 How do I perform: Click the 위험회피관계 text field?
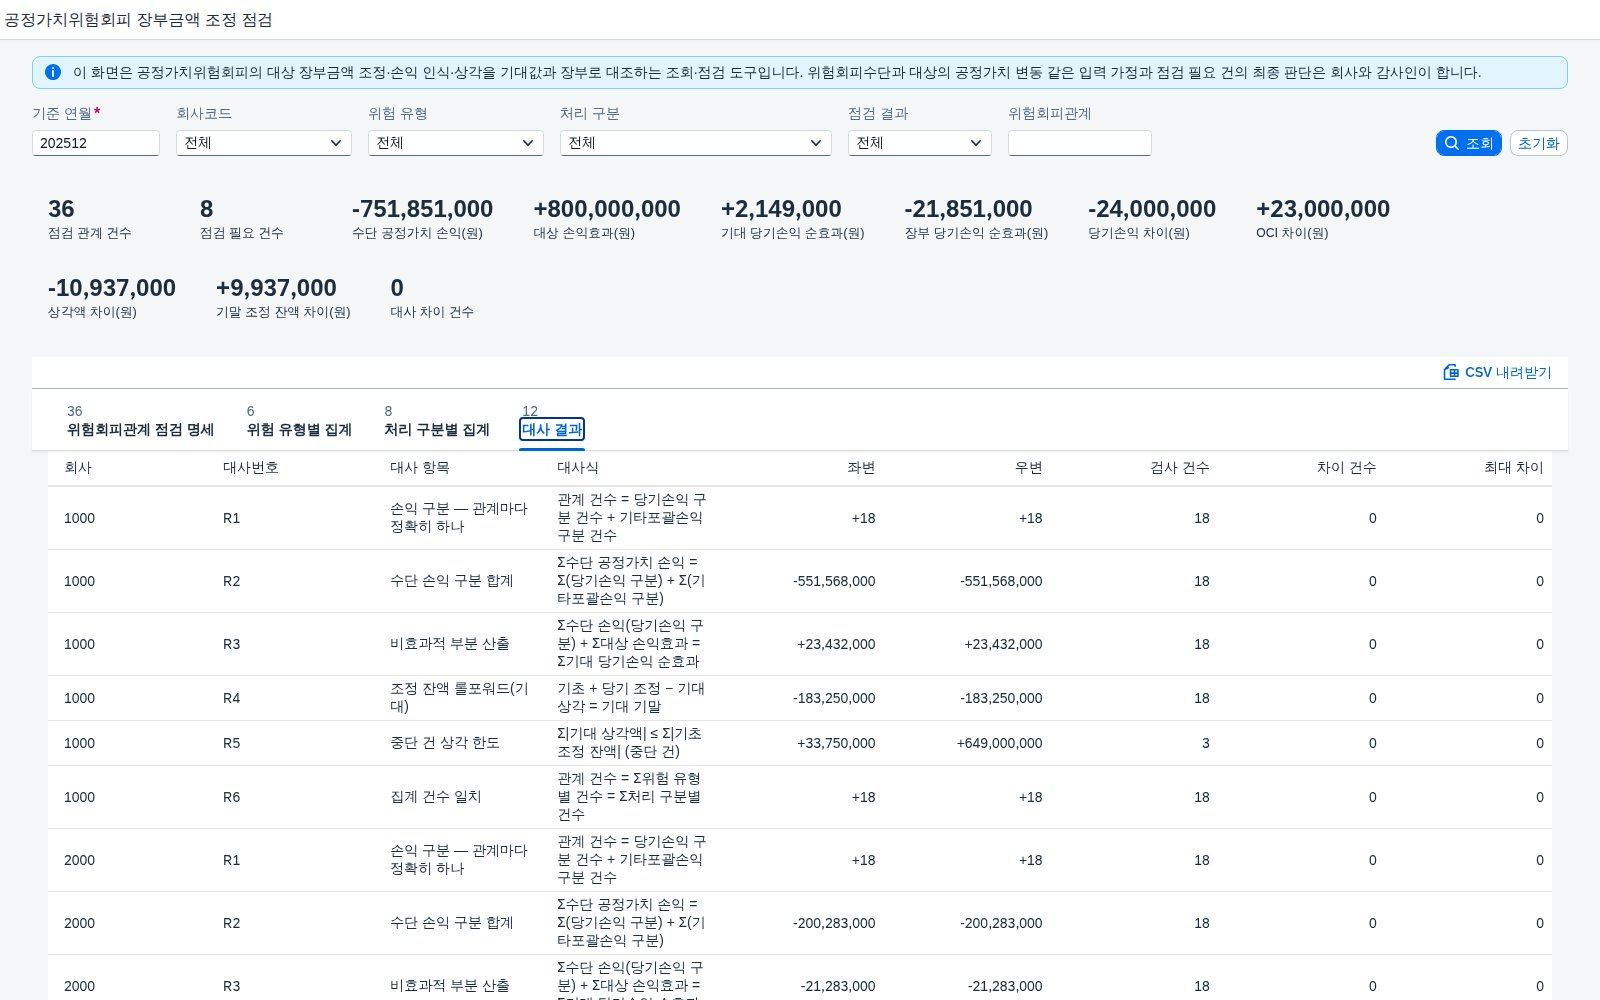1080,143
